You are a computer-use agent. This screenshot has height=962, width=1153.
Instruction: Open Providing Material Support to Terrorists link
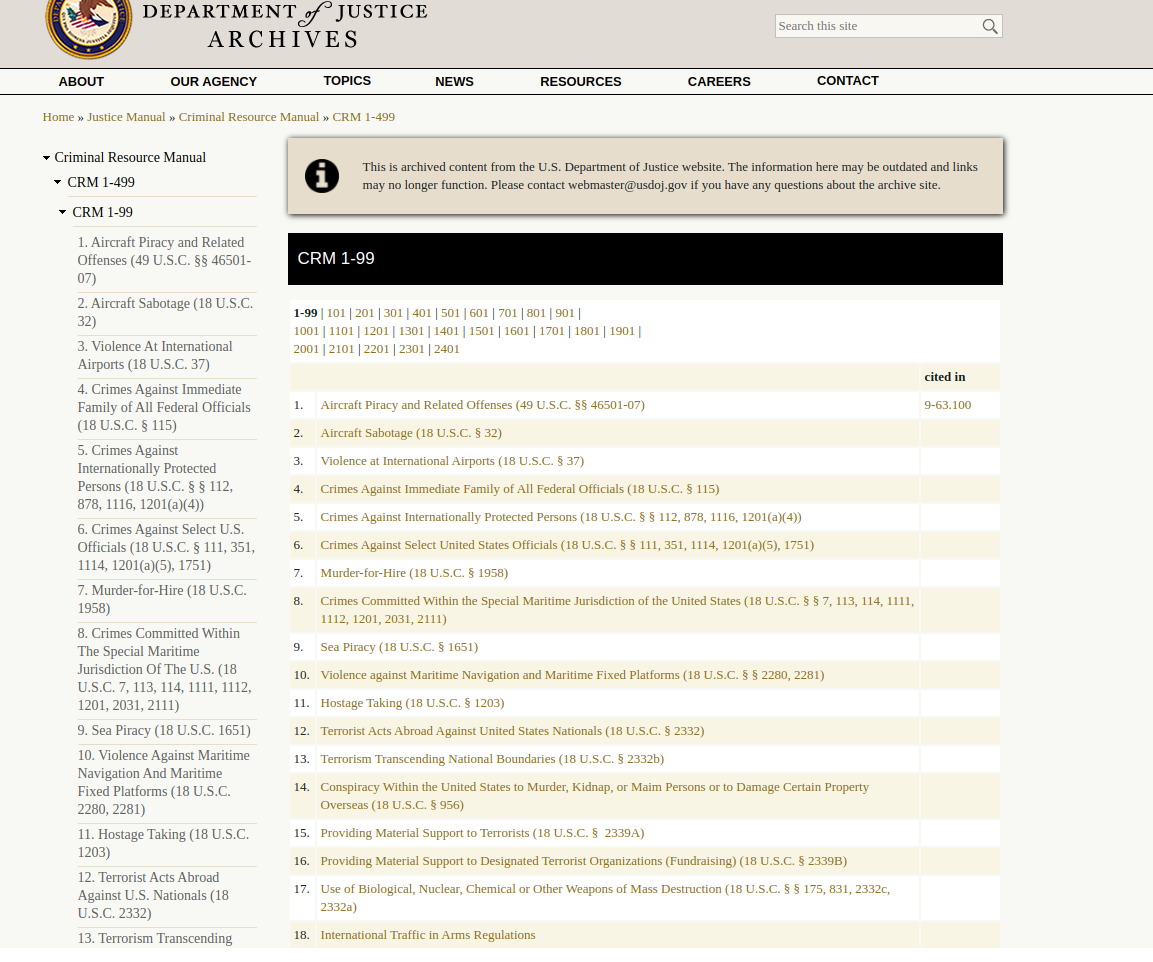coord(482,833)
